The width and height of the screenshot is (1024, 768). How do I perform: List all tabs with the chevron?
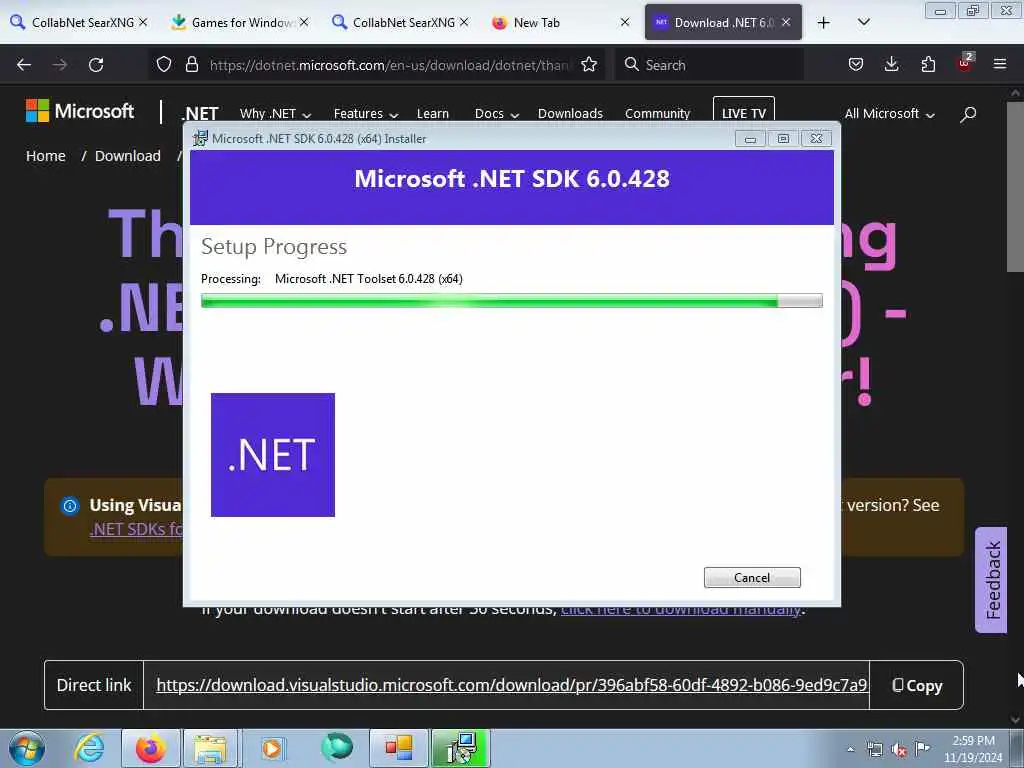(x=863, y=23)
